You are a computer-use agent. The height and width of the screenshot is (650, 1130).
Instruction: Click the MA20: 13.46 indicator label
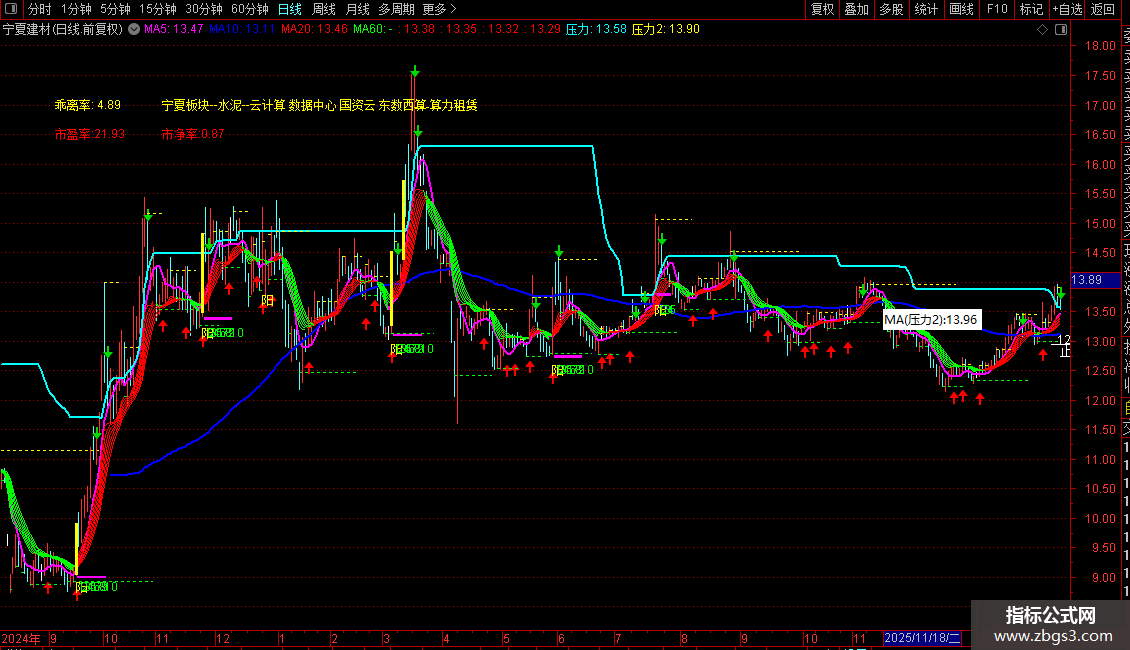tap(314, 30)
